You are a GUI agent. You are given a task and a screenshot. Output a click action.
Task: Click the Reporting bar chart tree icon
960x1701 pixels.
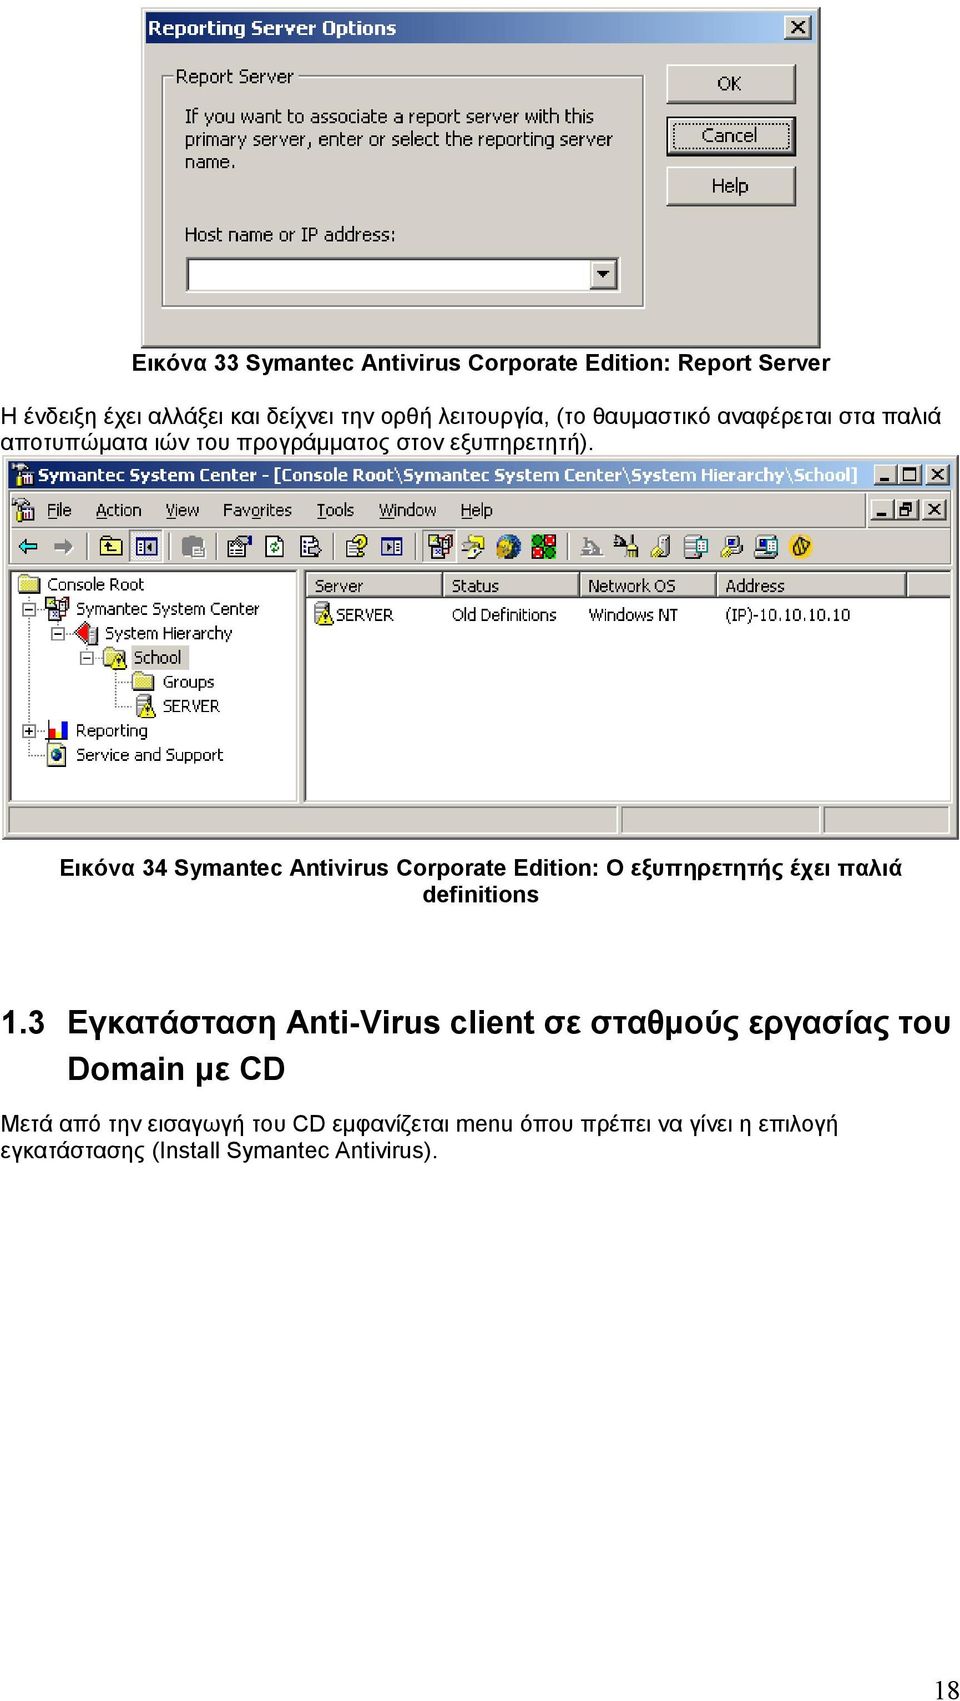[x=58, y=731]
